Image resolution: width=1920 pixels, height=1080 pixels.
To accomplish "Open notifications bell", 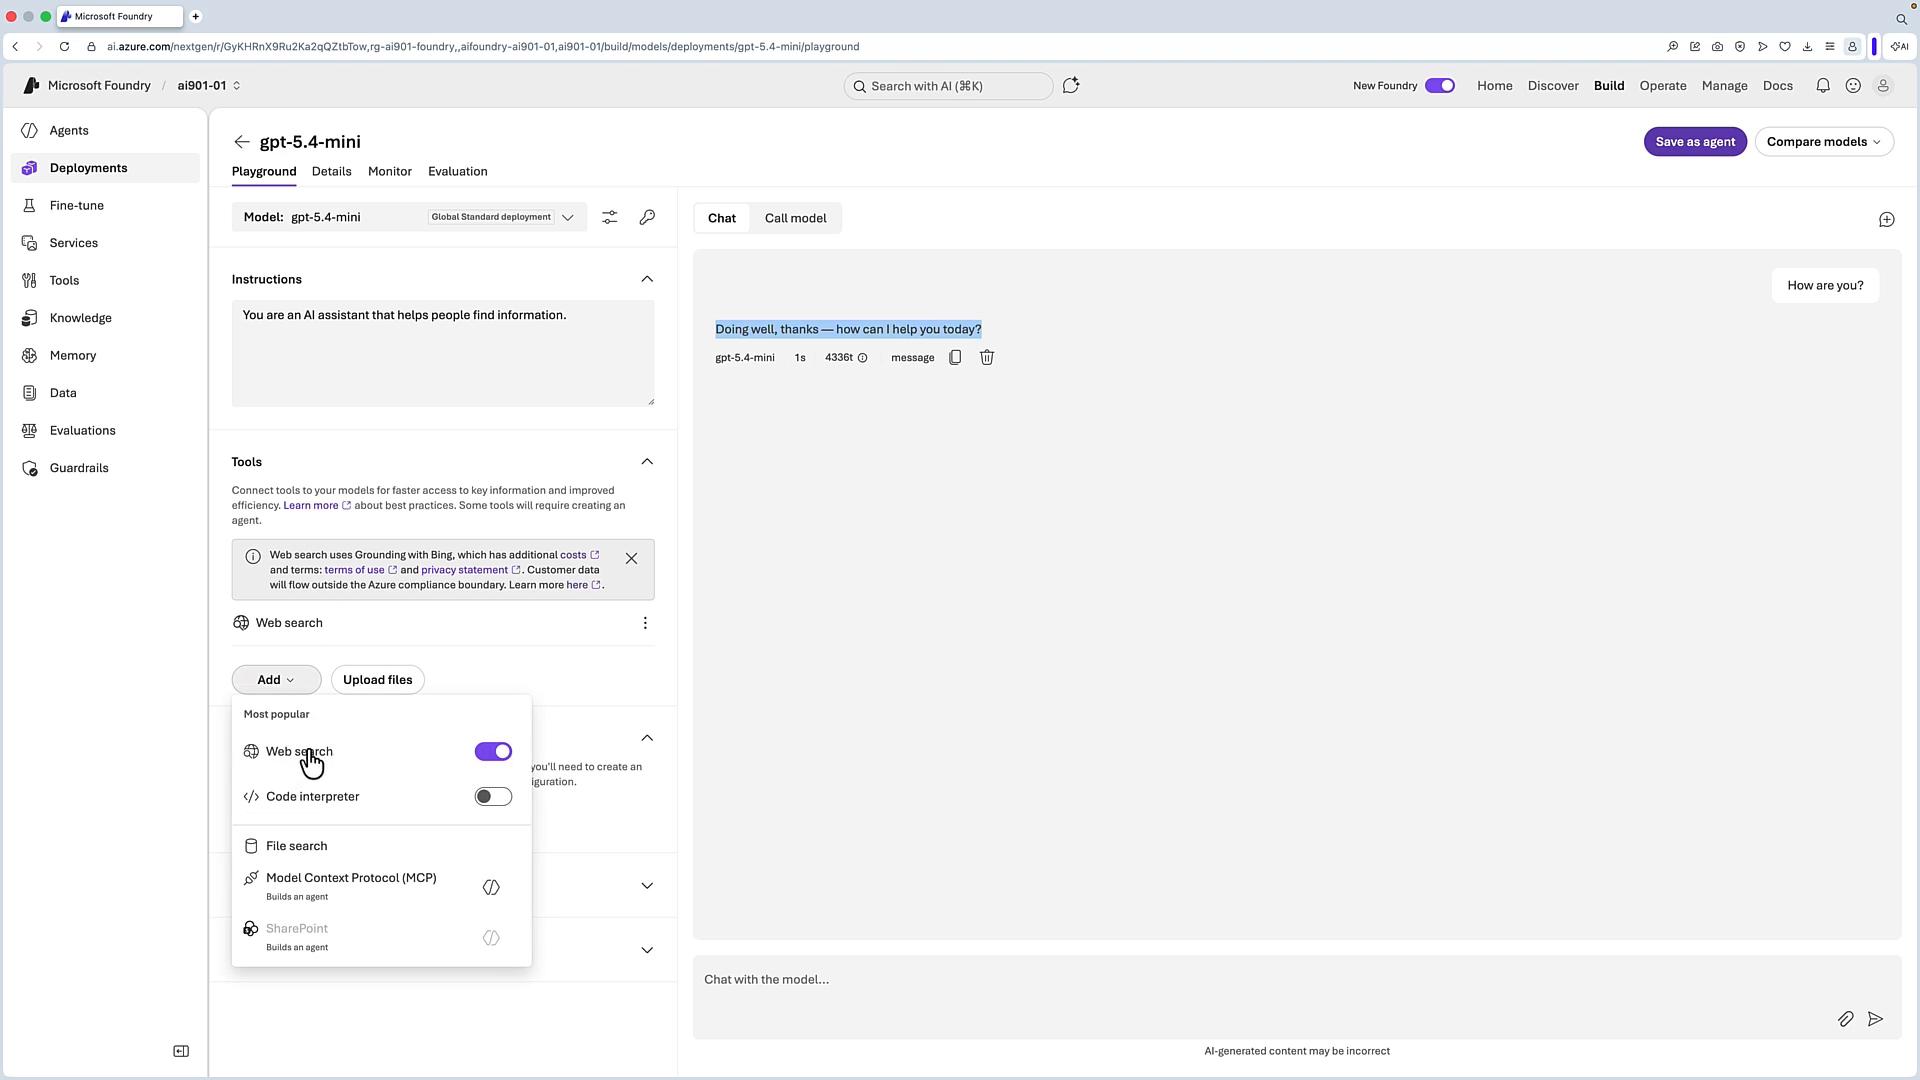I will tap(1823, 86).
